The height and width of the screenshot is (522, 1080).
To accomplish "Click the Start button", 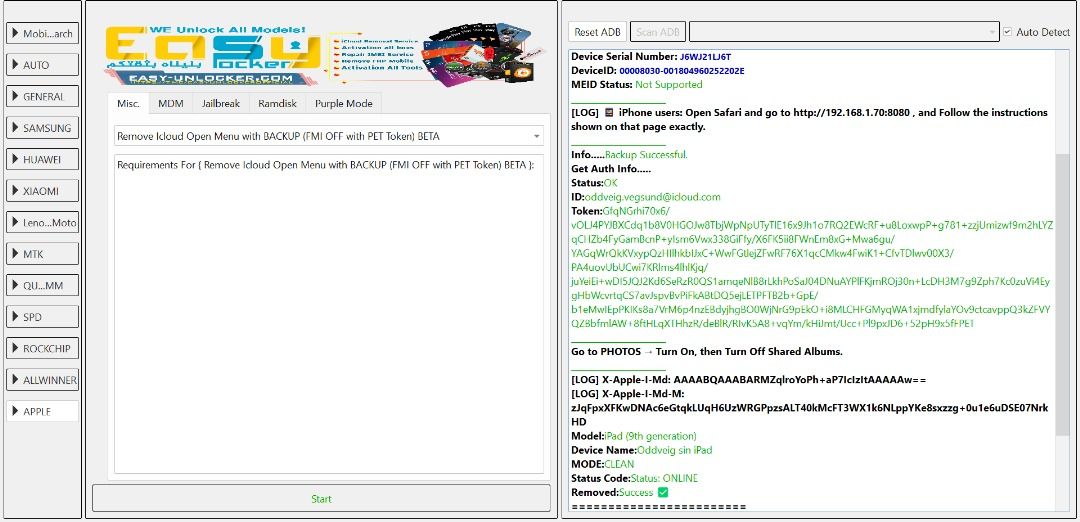I will [321, 499].
